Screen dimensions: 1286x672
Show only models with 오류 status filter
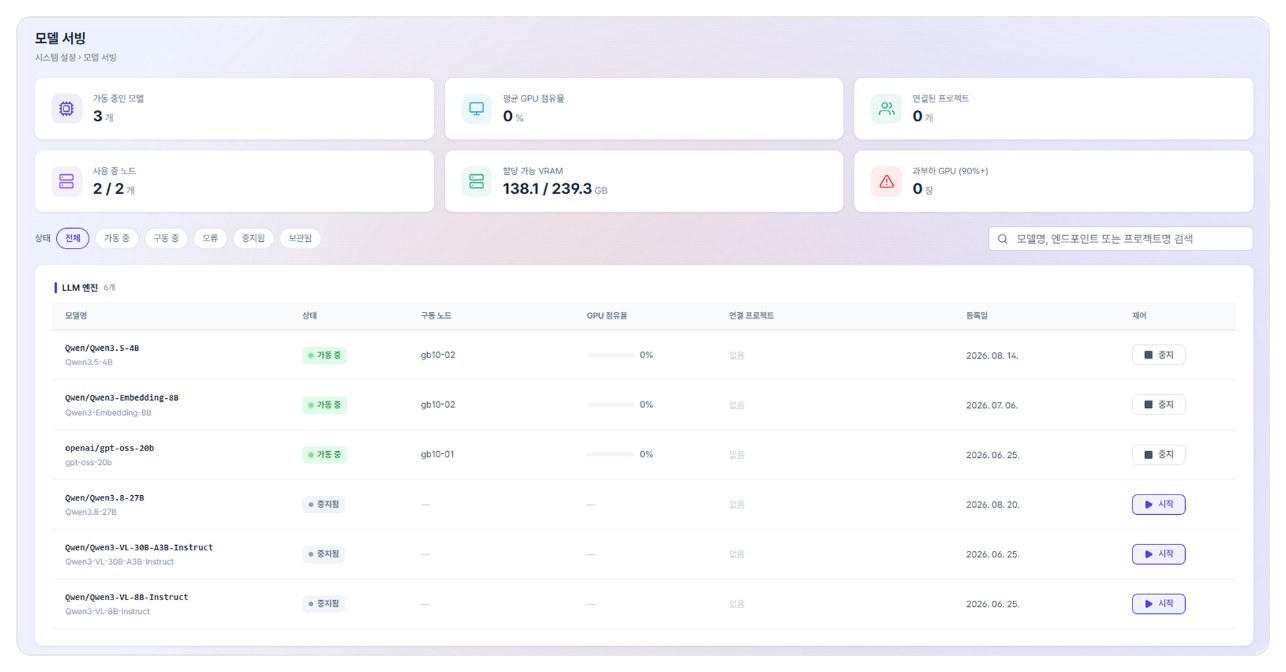click(x=210, y=238)
